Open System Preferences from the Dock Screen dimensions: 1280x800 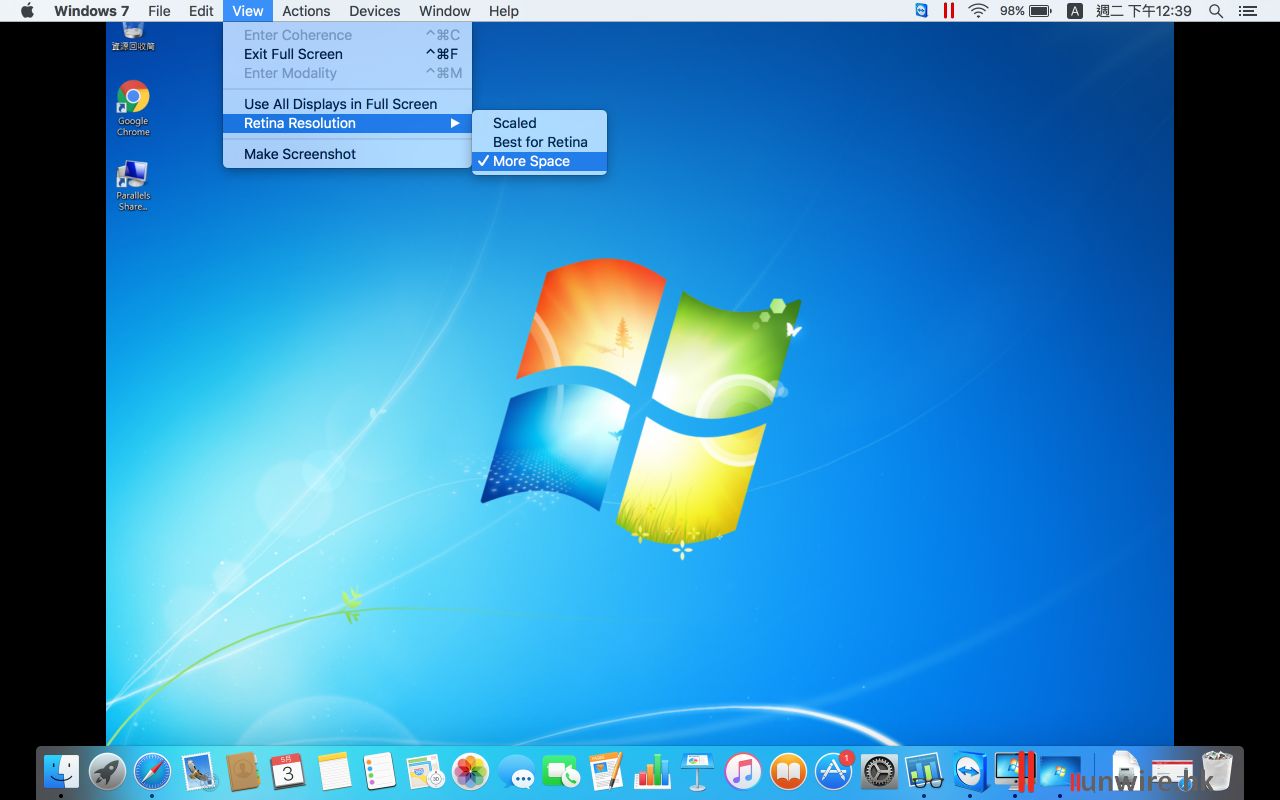pyautogui.click(x=879, y=771)
